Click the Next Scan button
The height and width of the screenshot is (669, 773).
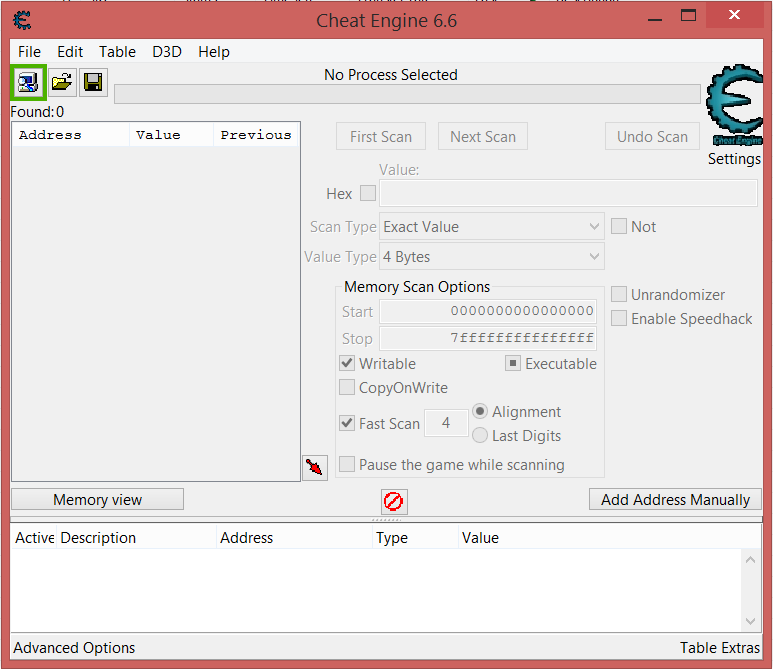tap(483, 137)
